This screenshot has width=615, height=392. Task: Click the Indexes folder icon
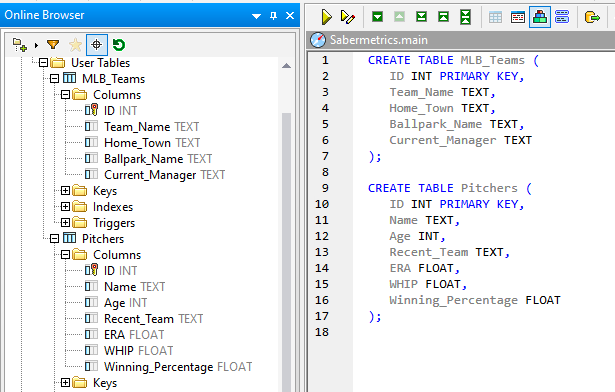(80, 206)
